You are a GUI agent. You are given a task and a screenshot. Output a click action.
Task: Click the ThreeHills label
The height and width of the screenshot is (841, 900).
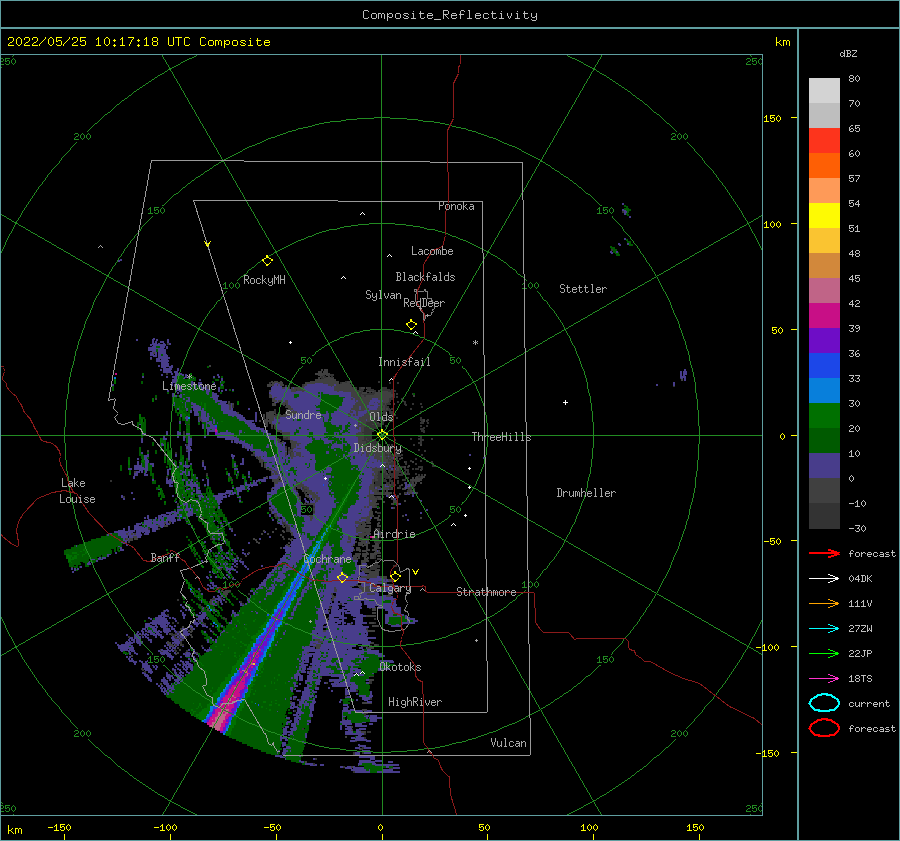502,437
